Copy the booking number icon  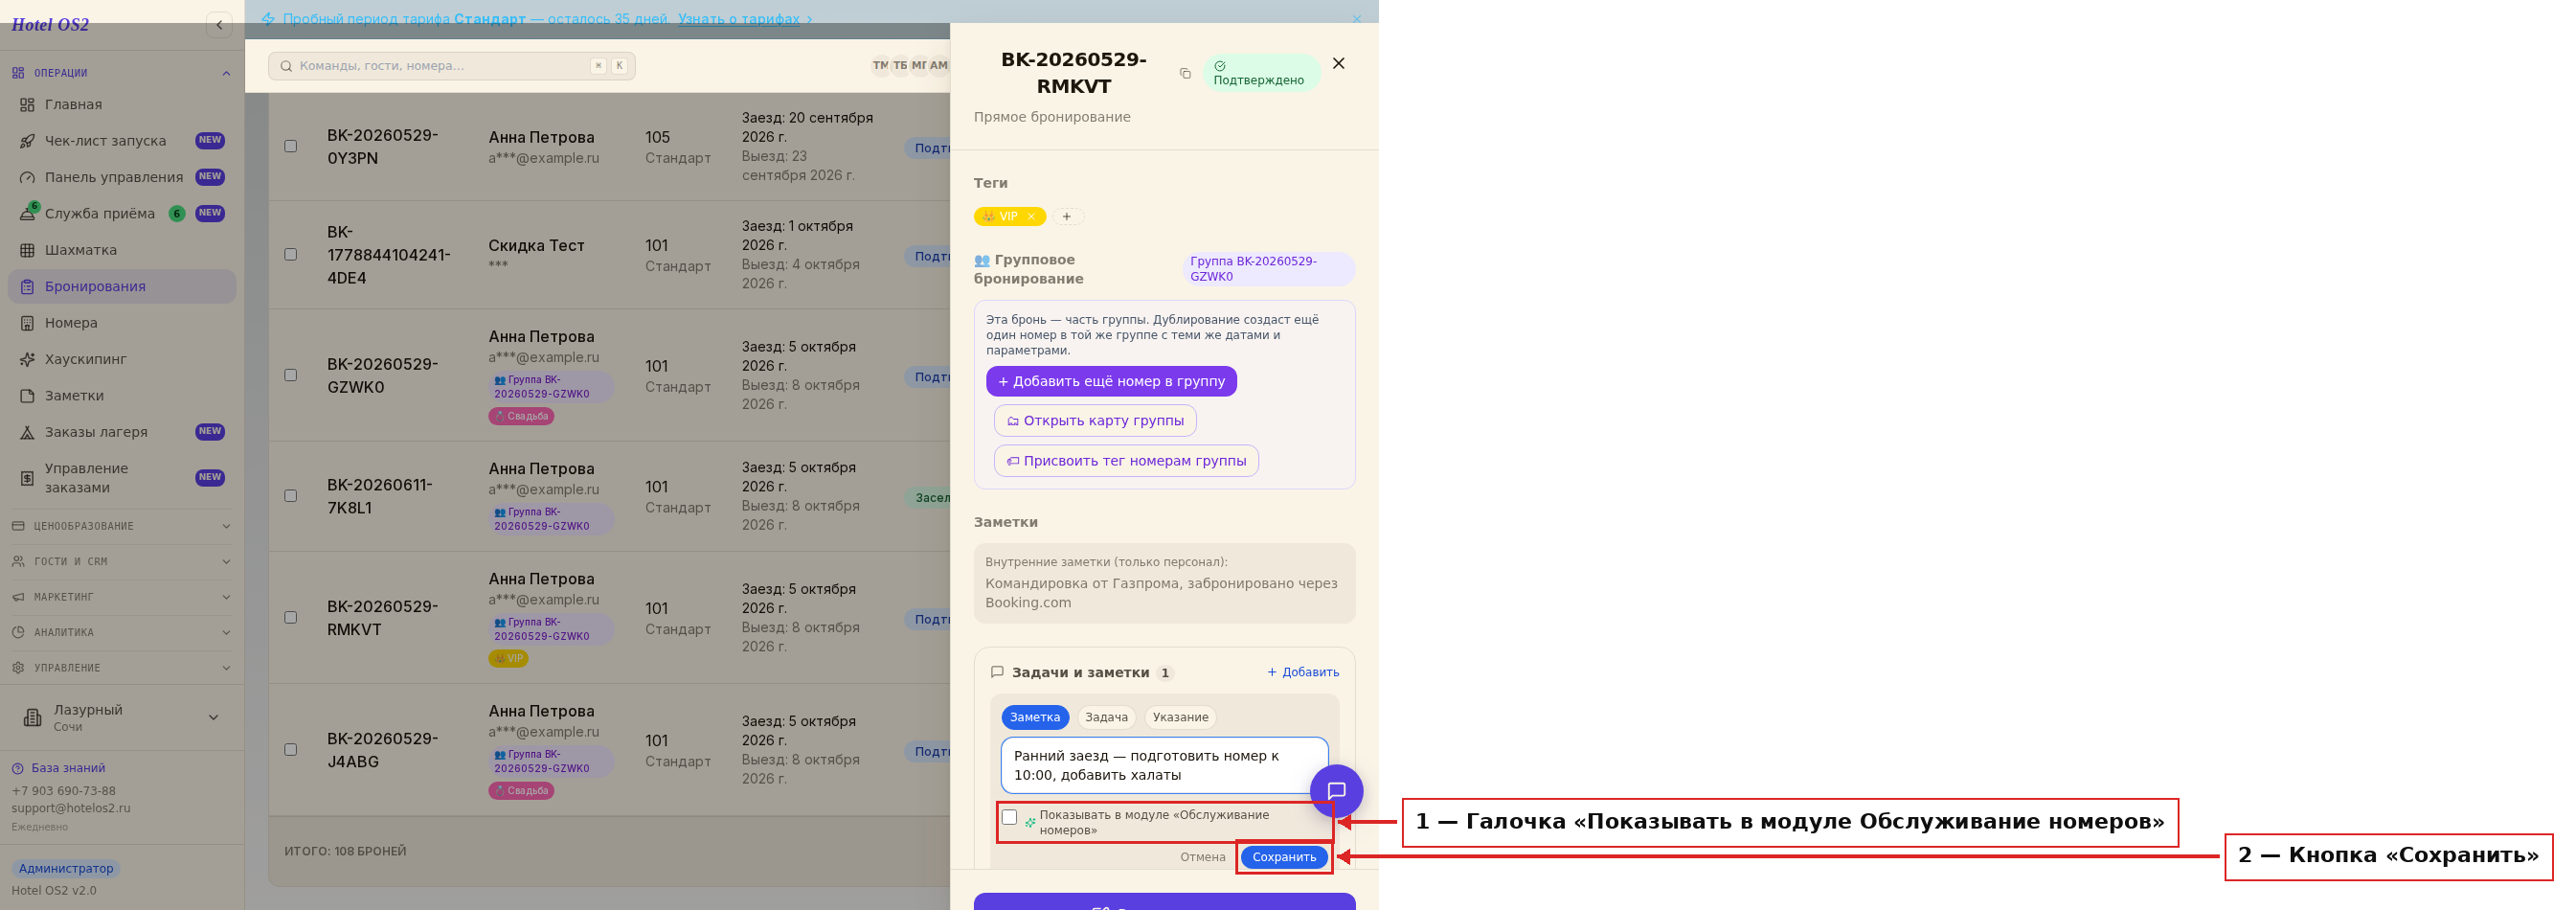(1185, 74)
